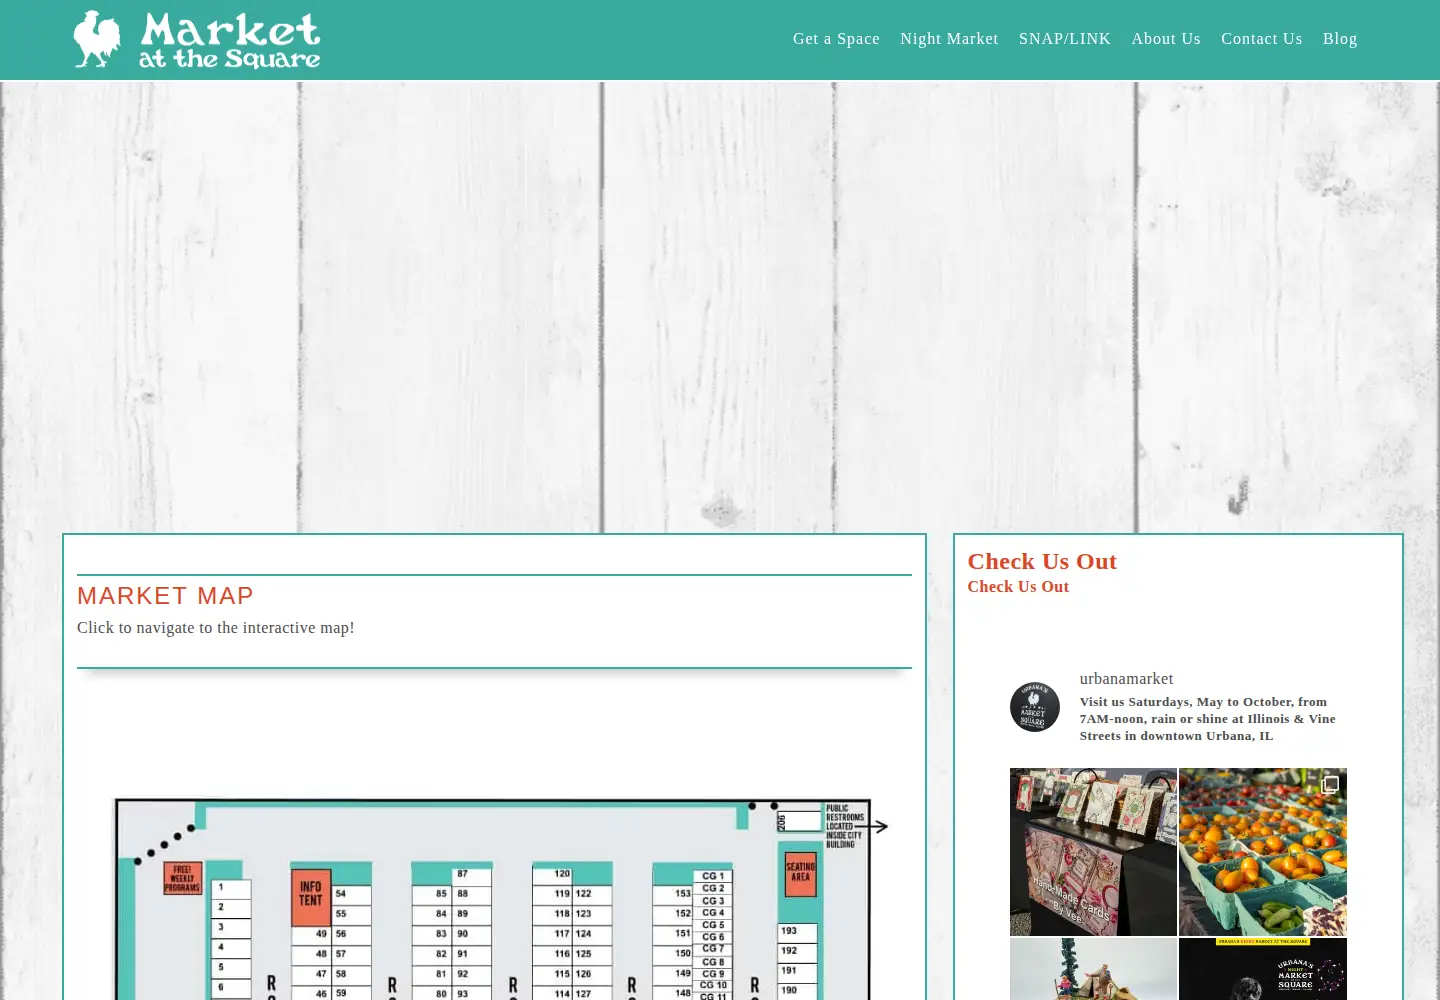Click the urbanamarket username link
Viewport: 1440px width, 1000px height.
click(x=1126, y=679)
